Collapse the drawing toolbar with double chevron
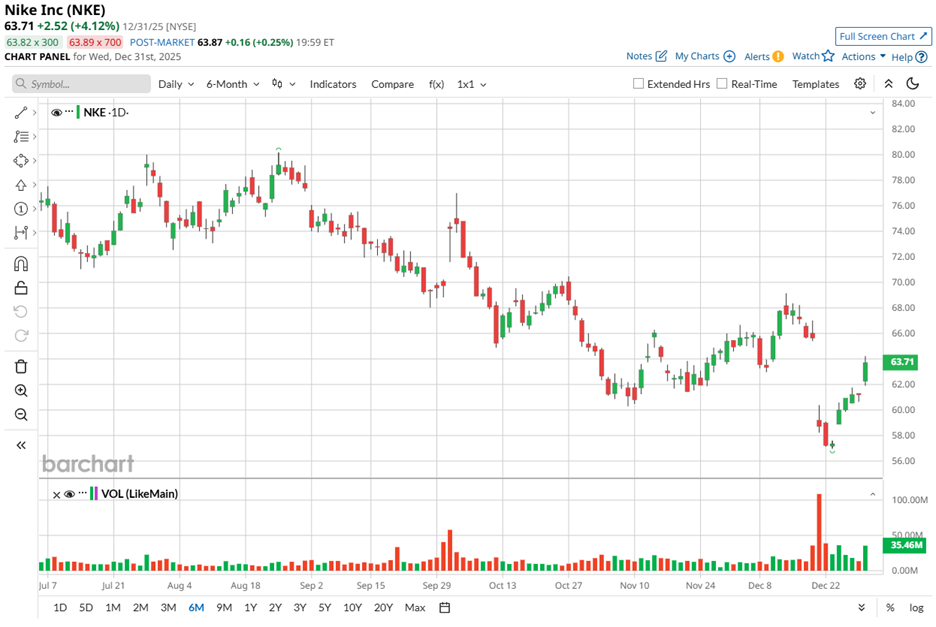 pyautogui.click(x=21, y=445)
